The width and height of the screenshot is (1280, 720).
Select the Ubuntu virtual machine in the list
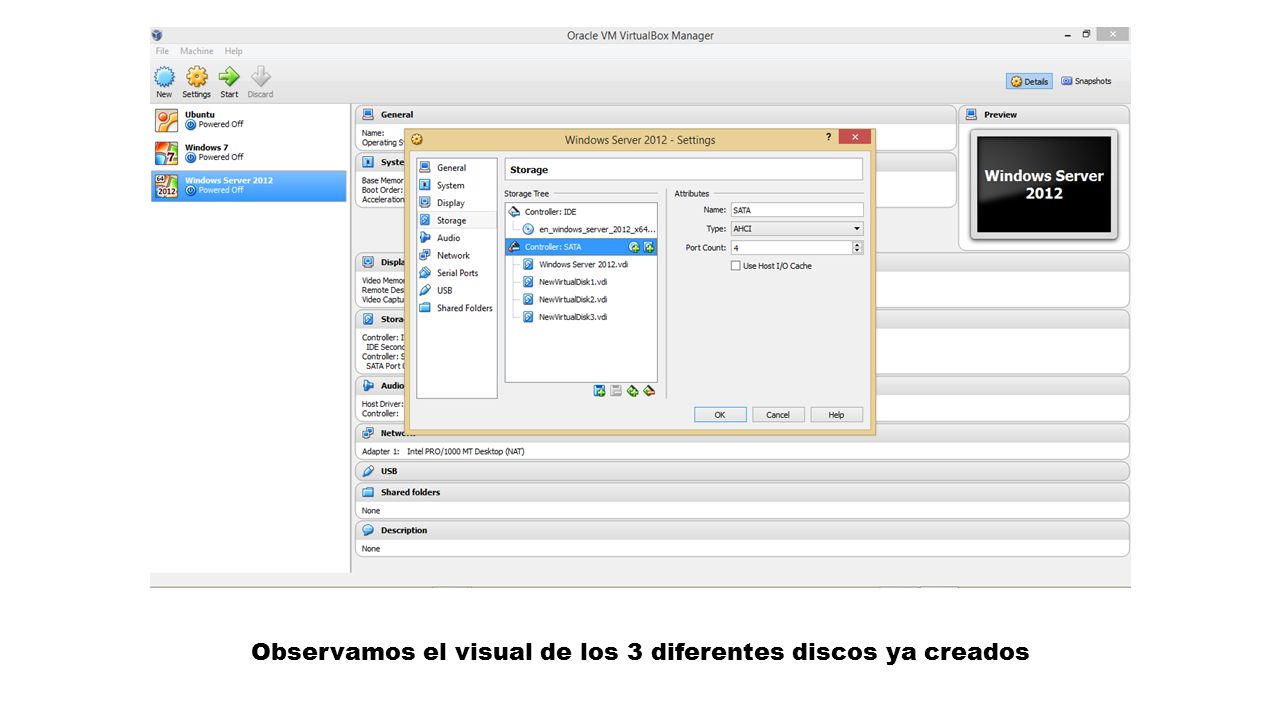[249, 120]
